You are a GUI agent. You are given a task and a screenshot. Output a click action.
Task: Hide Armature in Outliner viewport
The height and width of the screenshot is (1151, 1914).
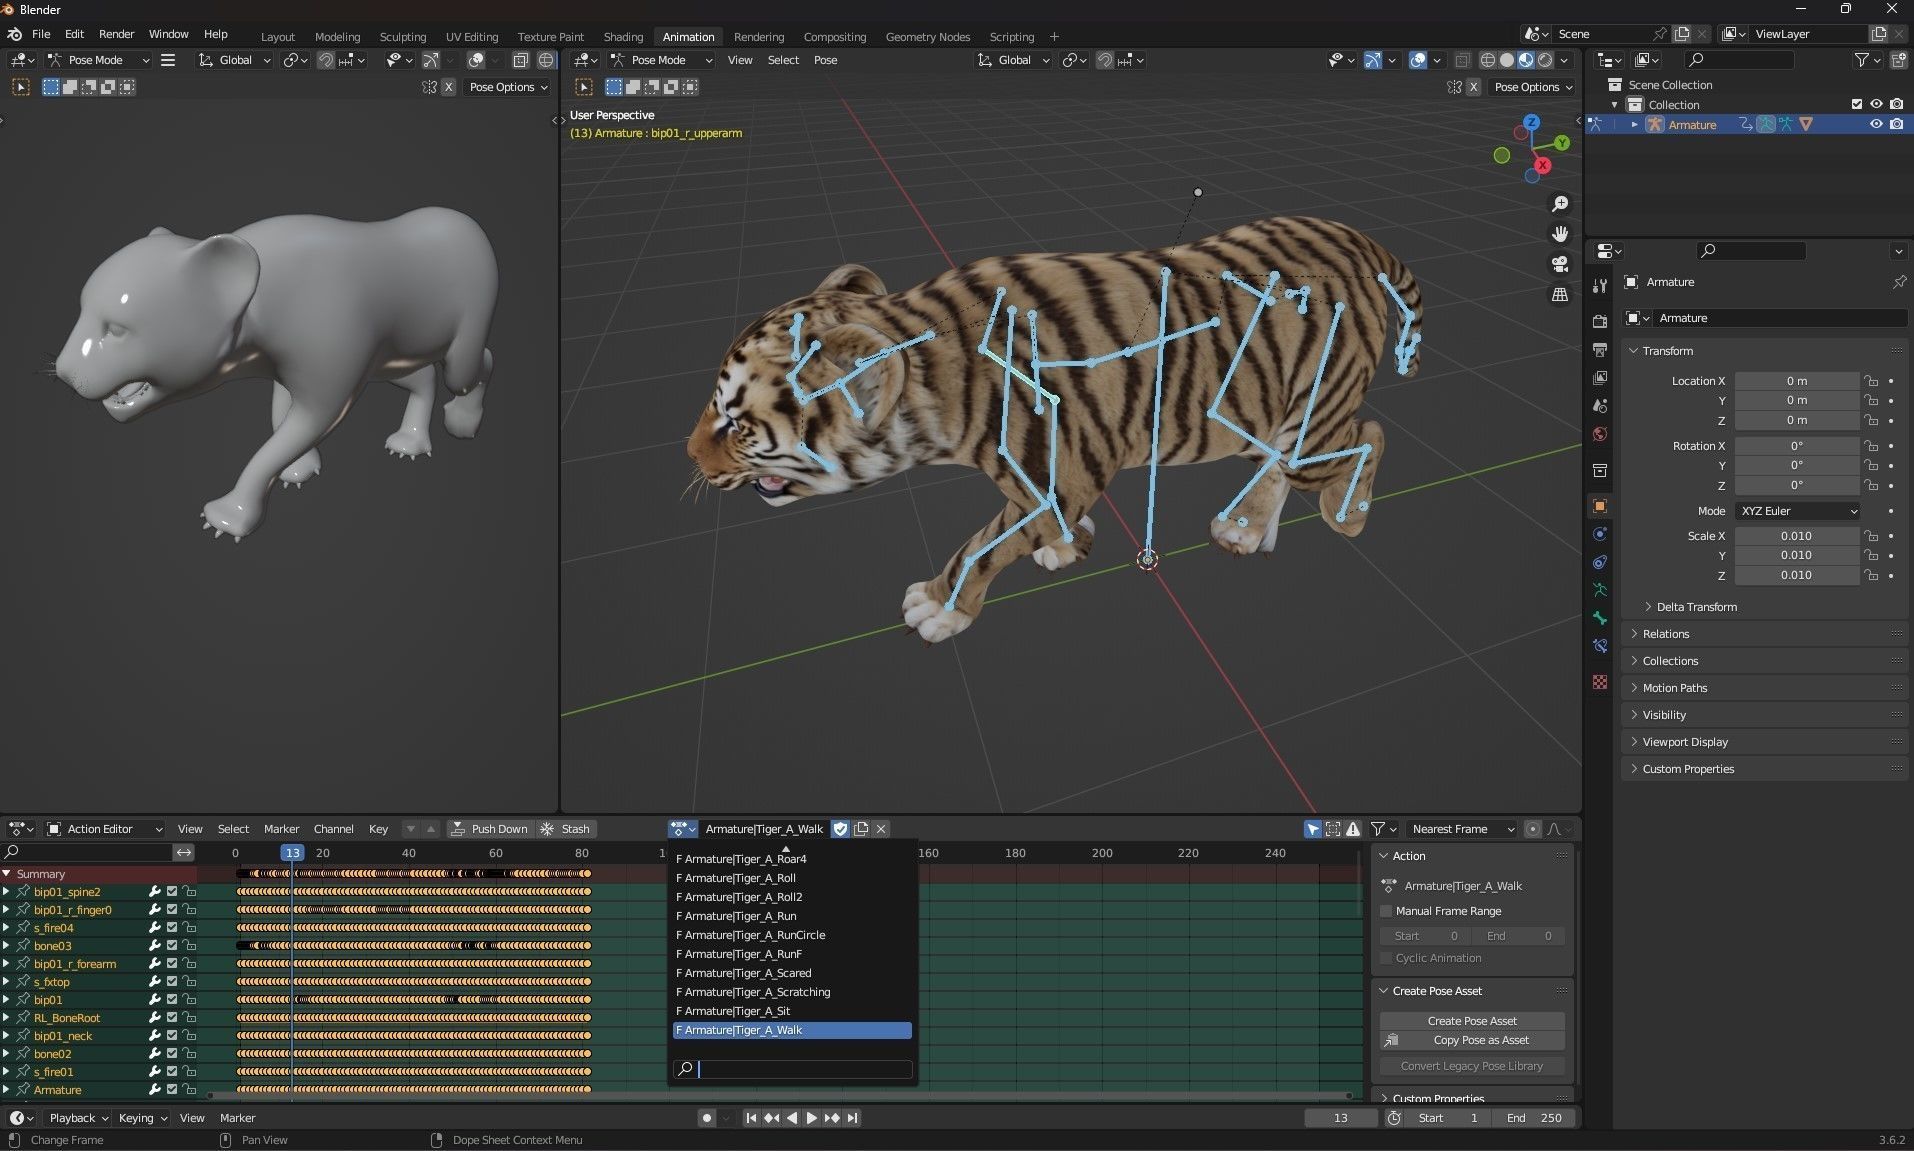(x=1876, y=125)
